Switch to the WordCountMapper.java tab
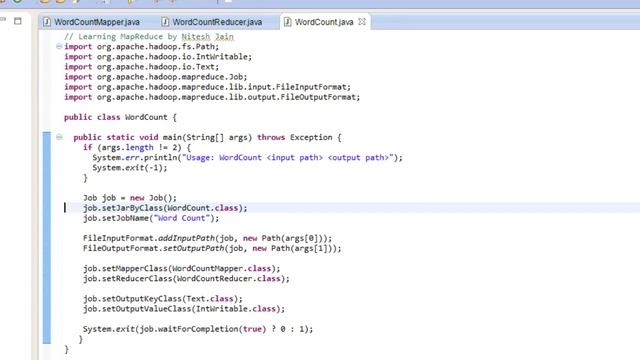 coord(91,22)
